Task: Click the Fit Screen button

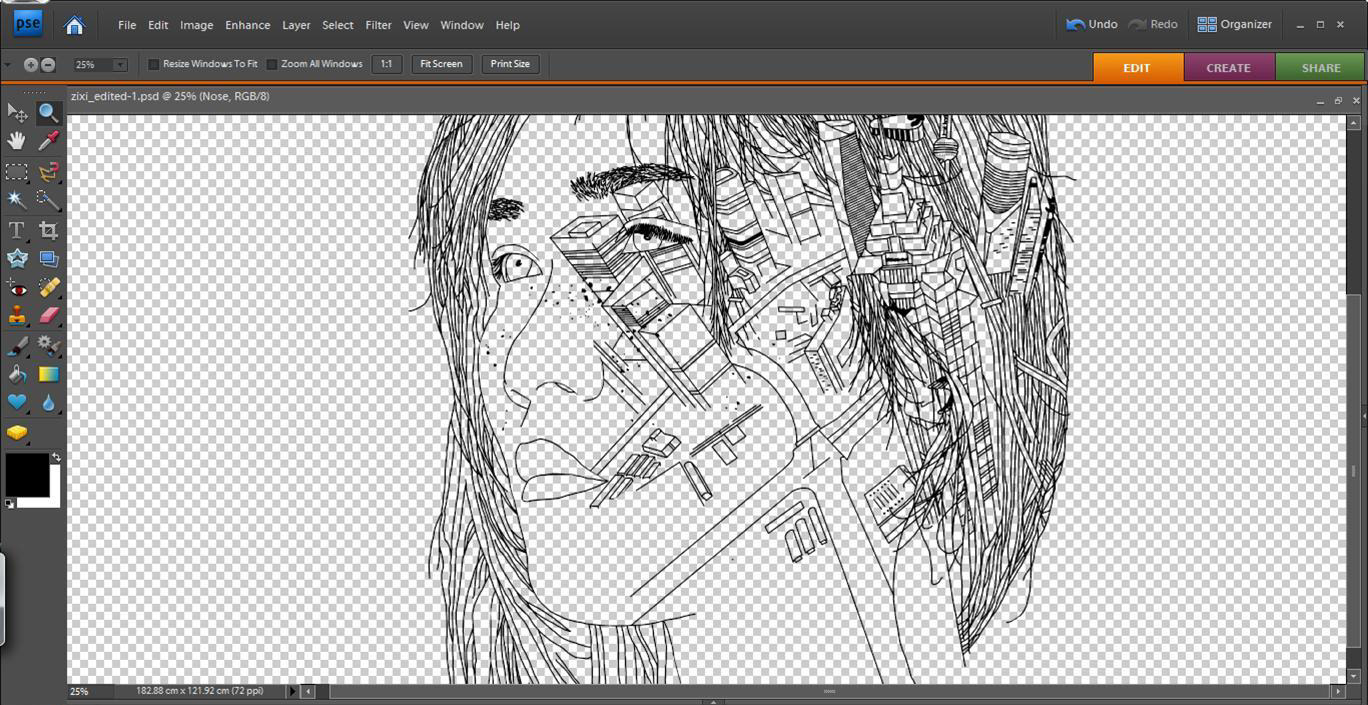Action: click(441, 64)
